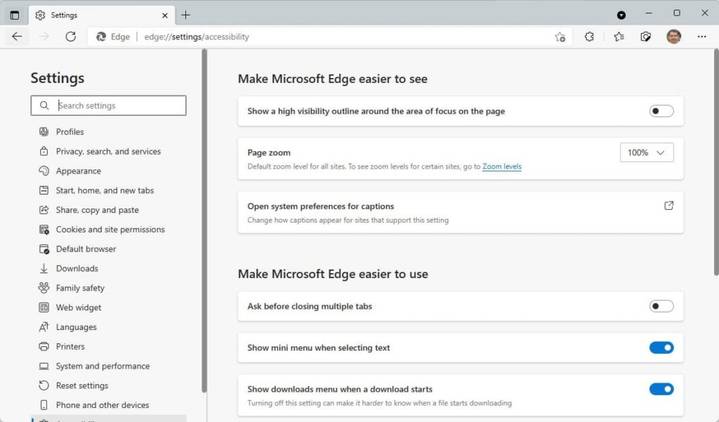The width and height of the screenshot is (719, 422).
Task: Disable Show mini menu when selecting text
Action: 661,348
